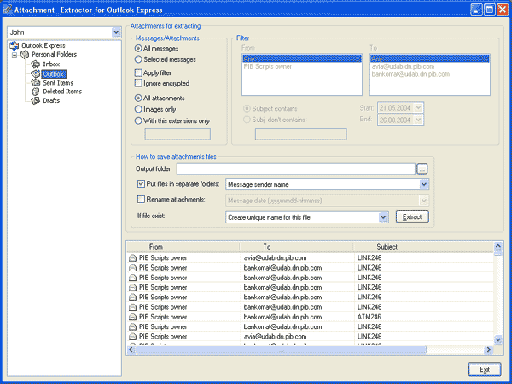Image resolution: width=512 pixels, height=384 pixels.
Task: Select the All attachments radio option
Action: [x=138, y=98]
